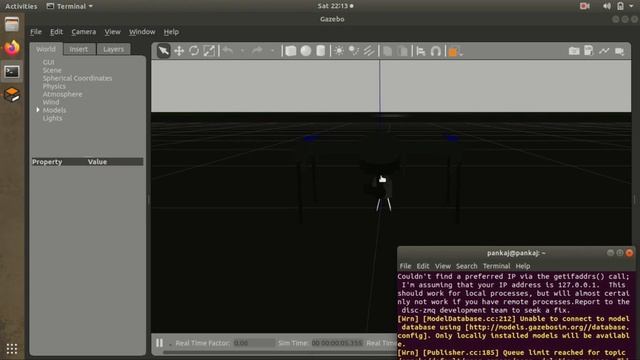The width and height of the screenshot is (640, 360).
Task: Open Files from the dock
Action: (12, 24)
